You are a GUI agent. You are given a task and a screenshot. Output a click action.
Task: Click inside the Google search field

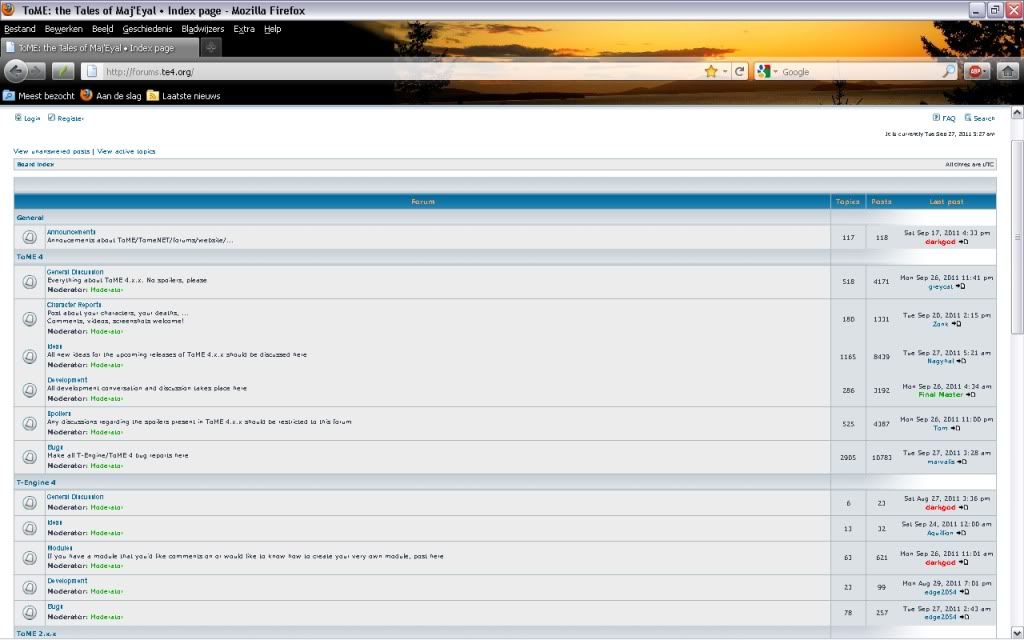[x=861, y=71]
